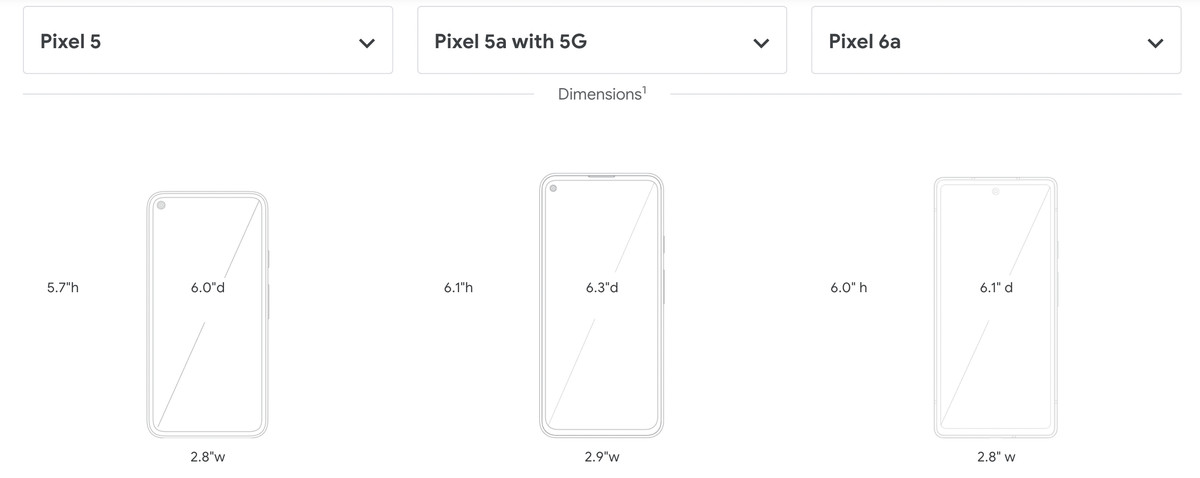
Task: Click the 6.0" h height label for Pixel 6a
Action: tap(848, 288)
